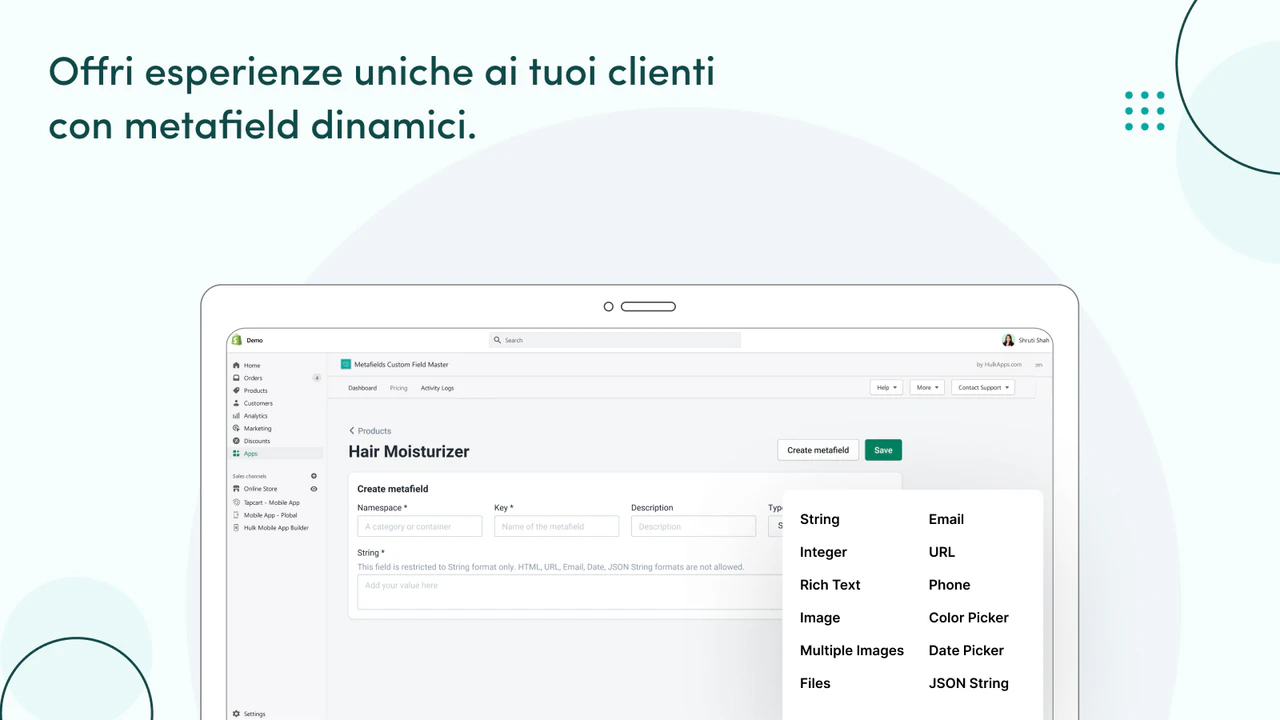Click the Orders inbox icon
Viewport: 1280px width, 720px height.
click(x=236, y=378)
